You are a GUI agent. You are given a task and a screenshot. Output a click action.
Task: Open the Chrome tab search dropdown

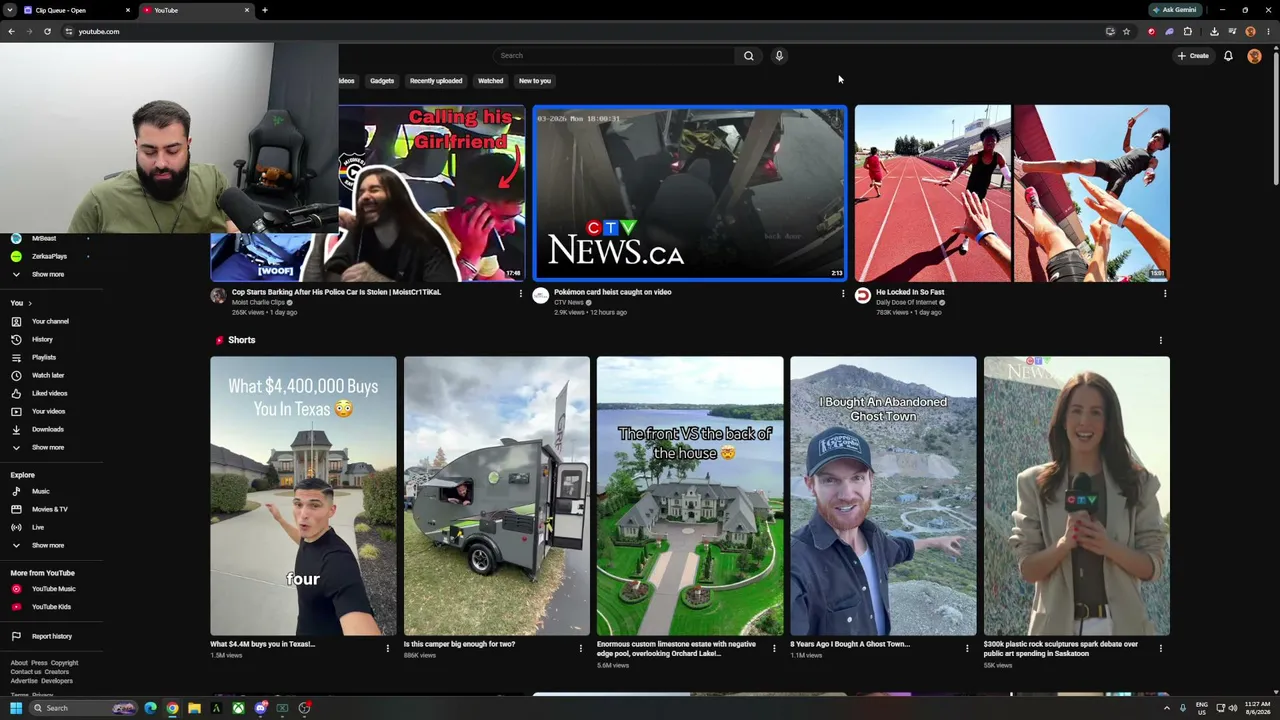(x=9, y=10)
